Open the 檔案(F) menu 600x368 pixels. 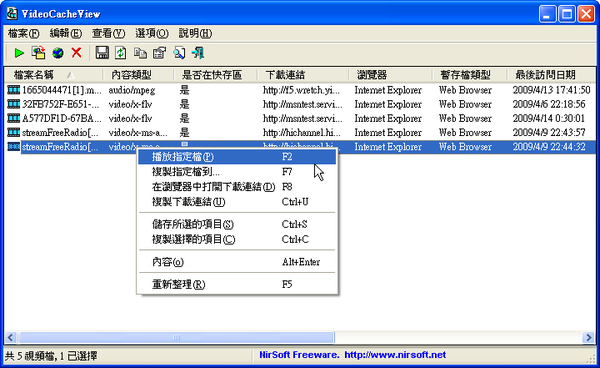coord(23,34)
